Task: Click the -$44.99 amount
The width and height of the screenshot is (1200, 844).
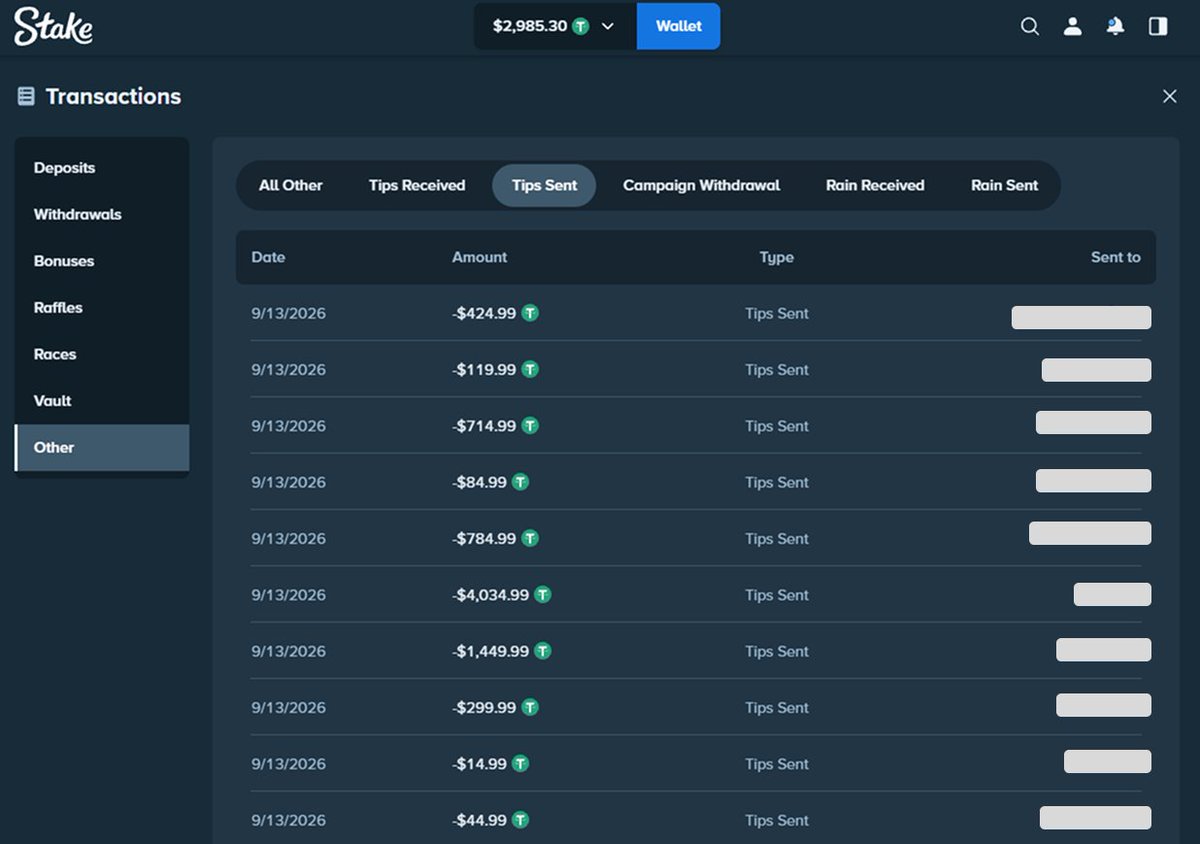Action: (479, 820)
